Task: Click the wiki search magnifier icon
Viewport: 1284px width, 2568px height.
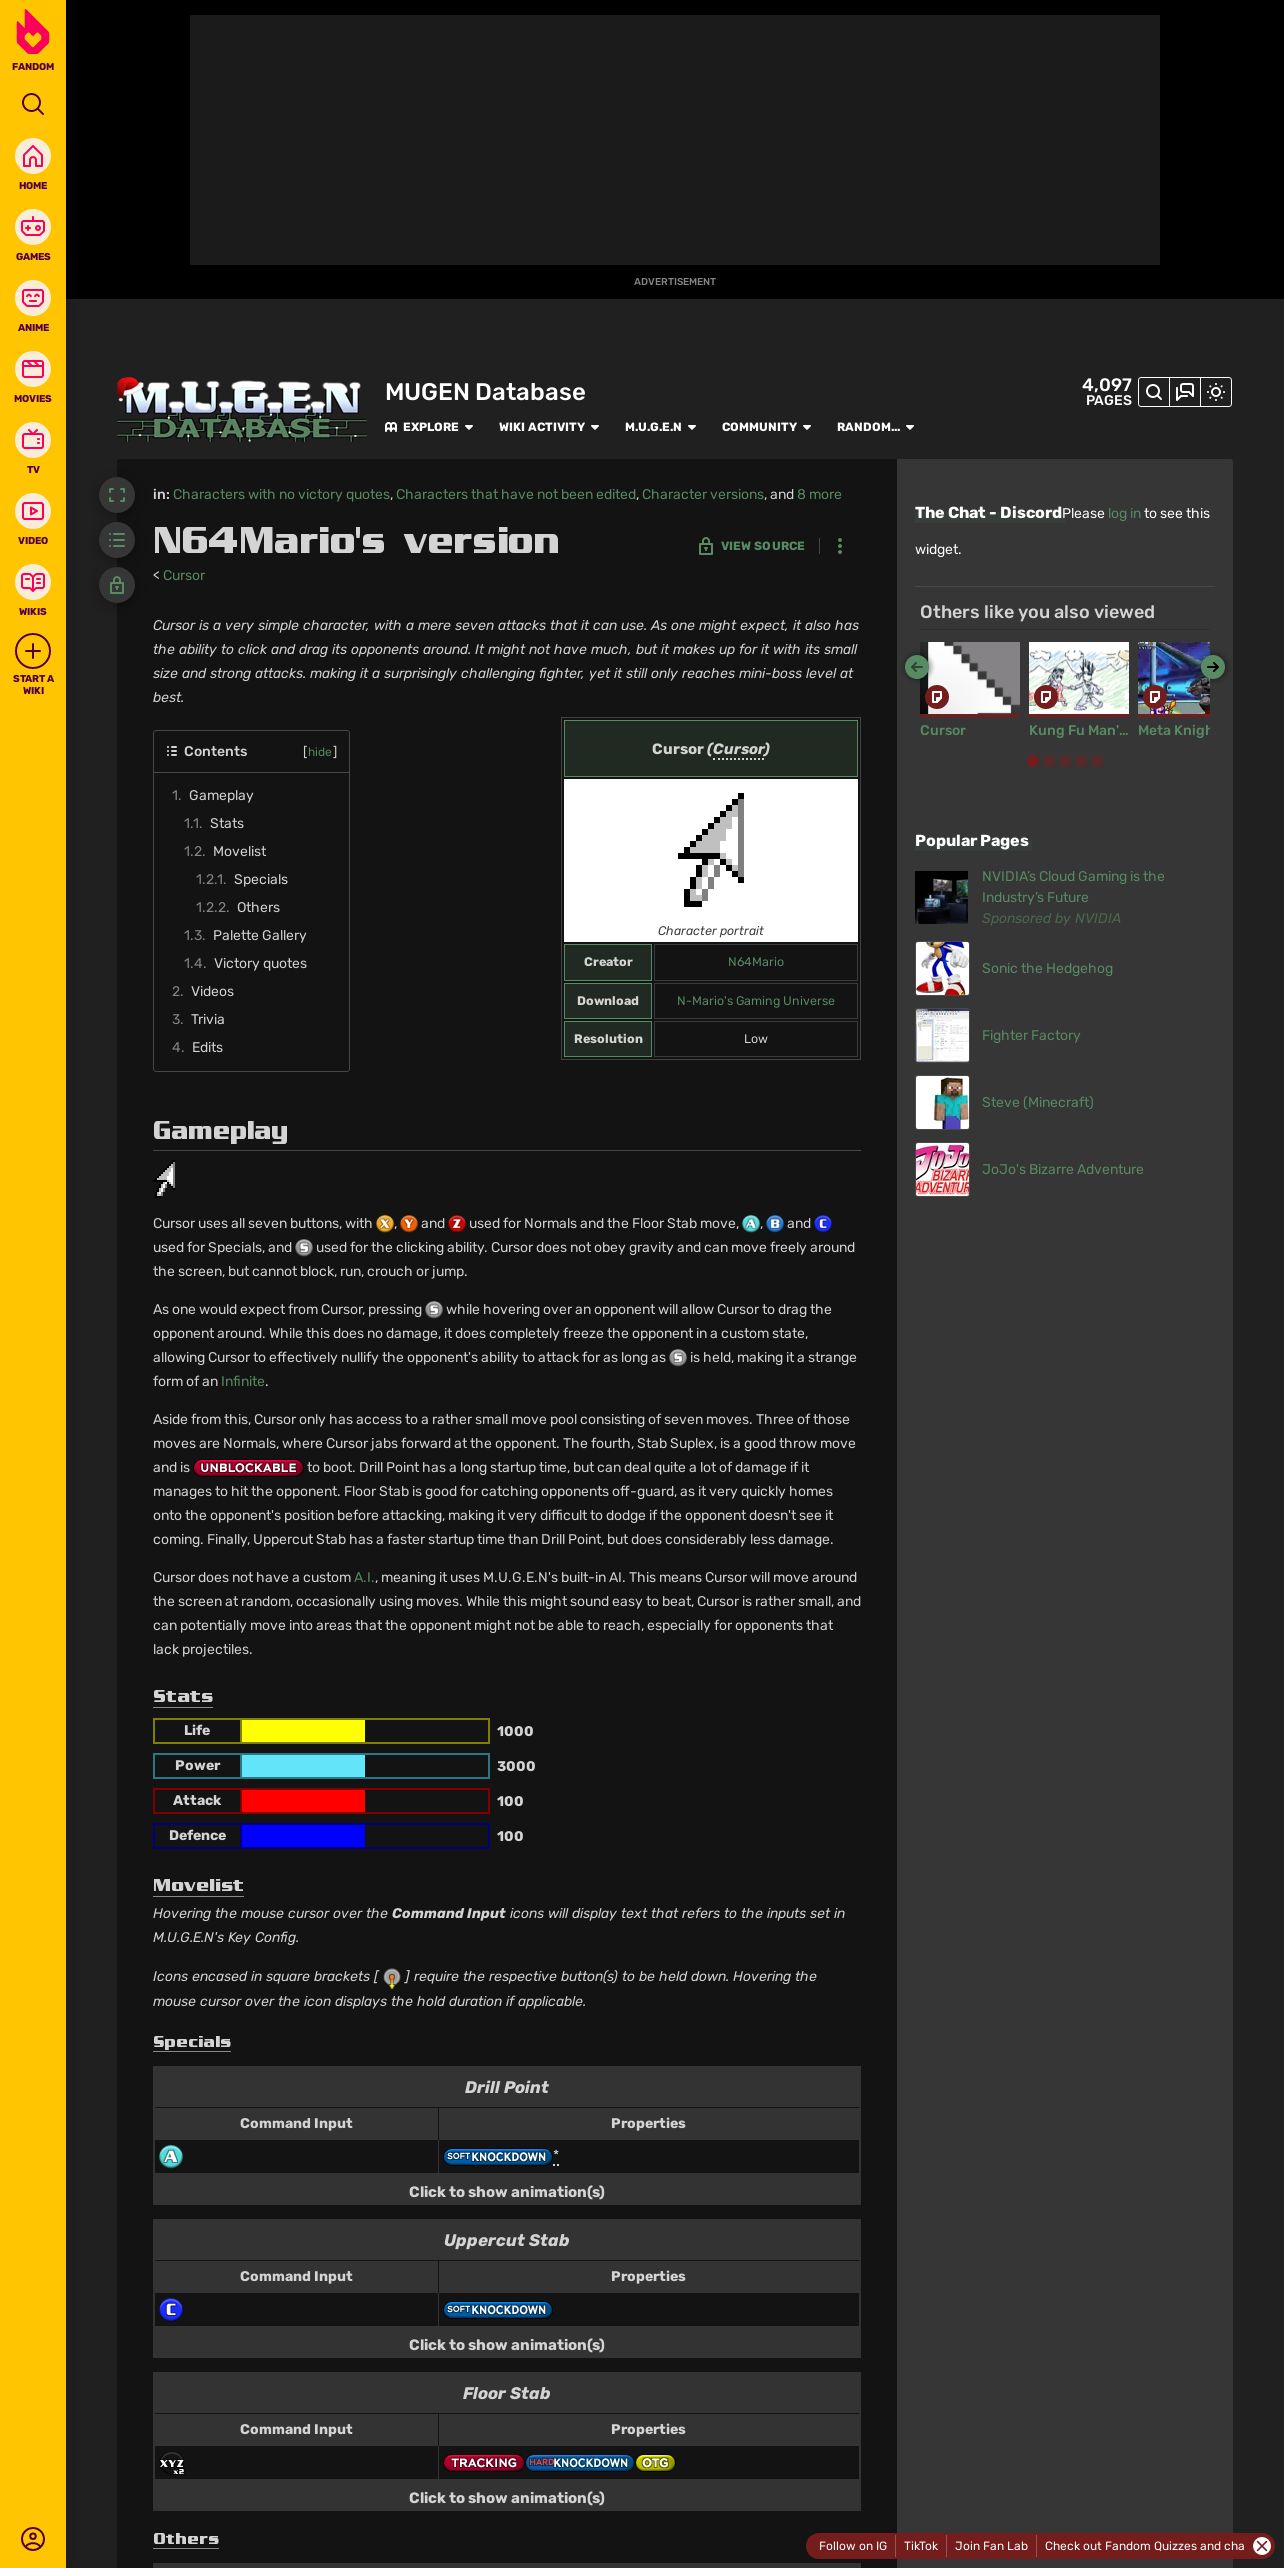Action: point(1153,392)
